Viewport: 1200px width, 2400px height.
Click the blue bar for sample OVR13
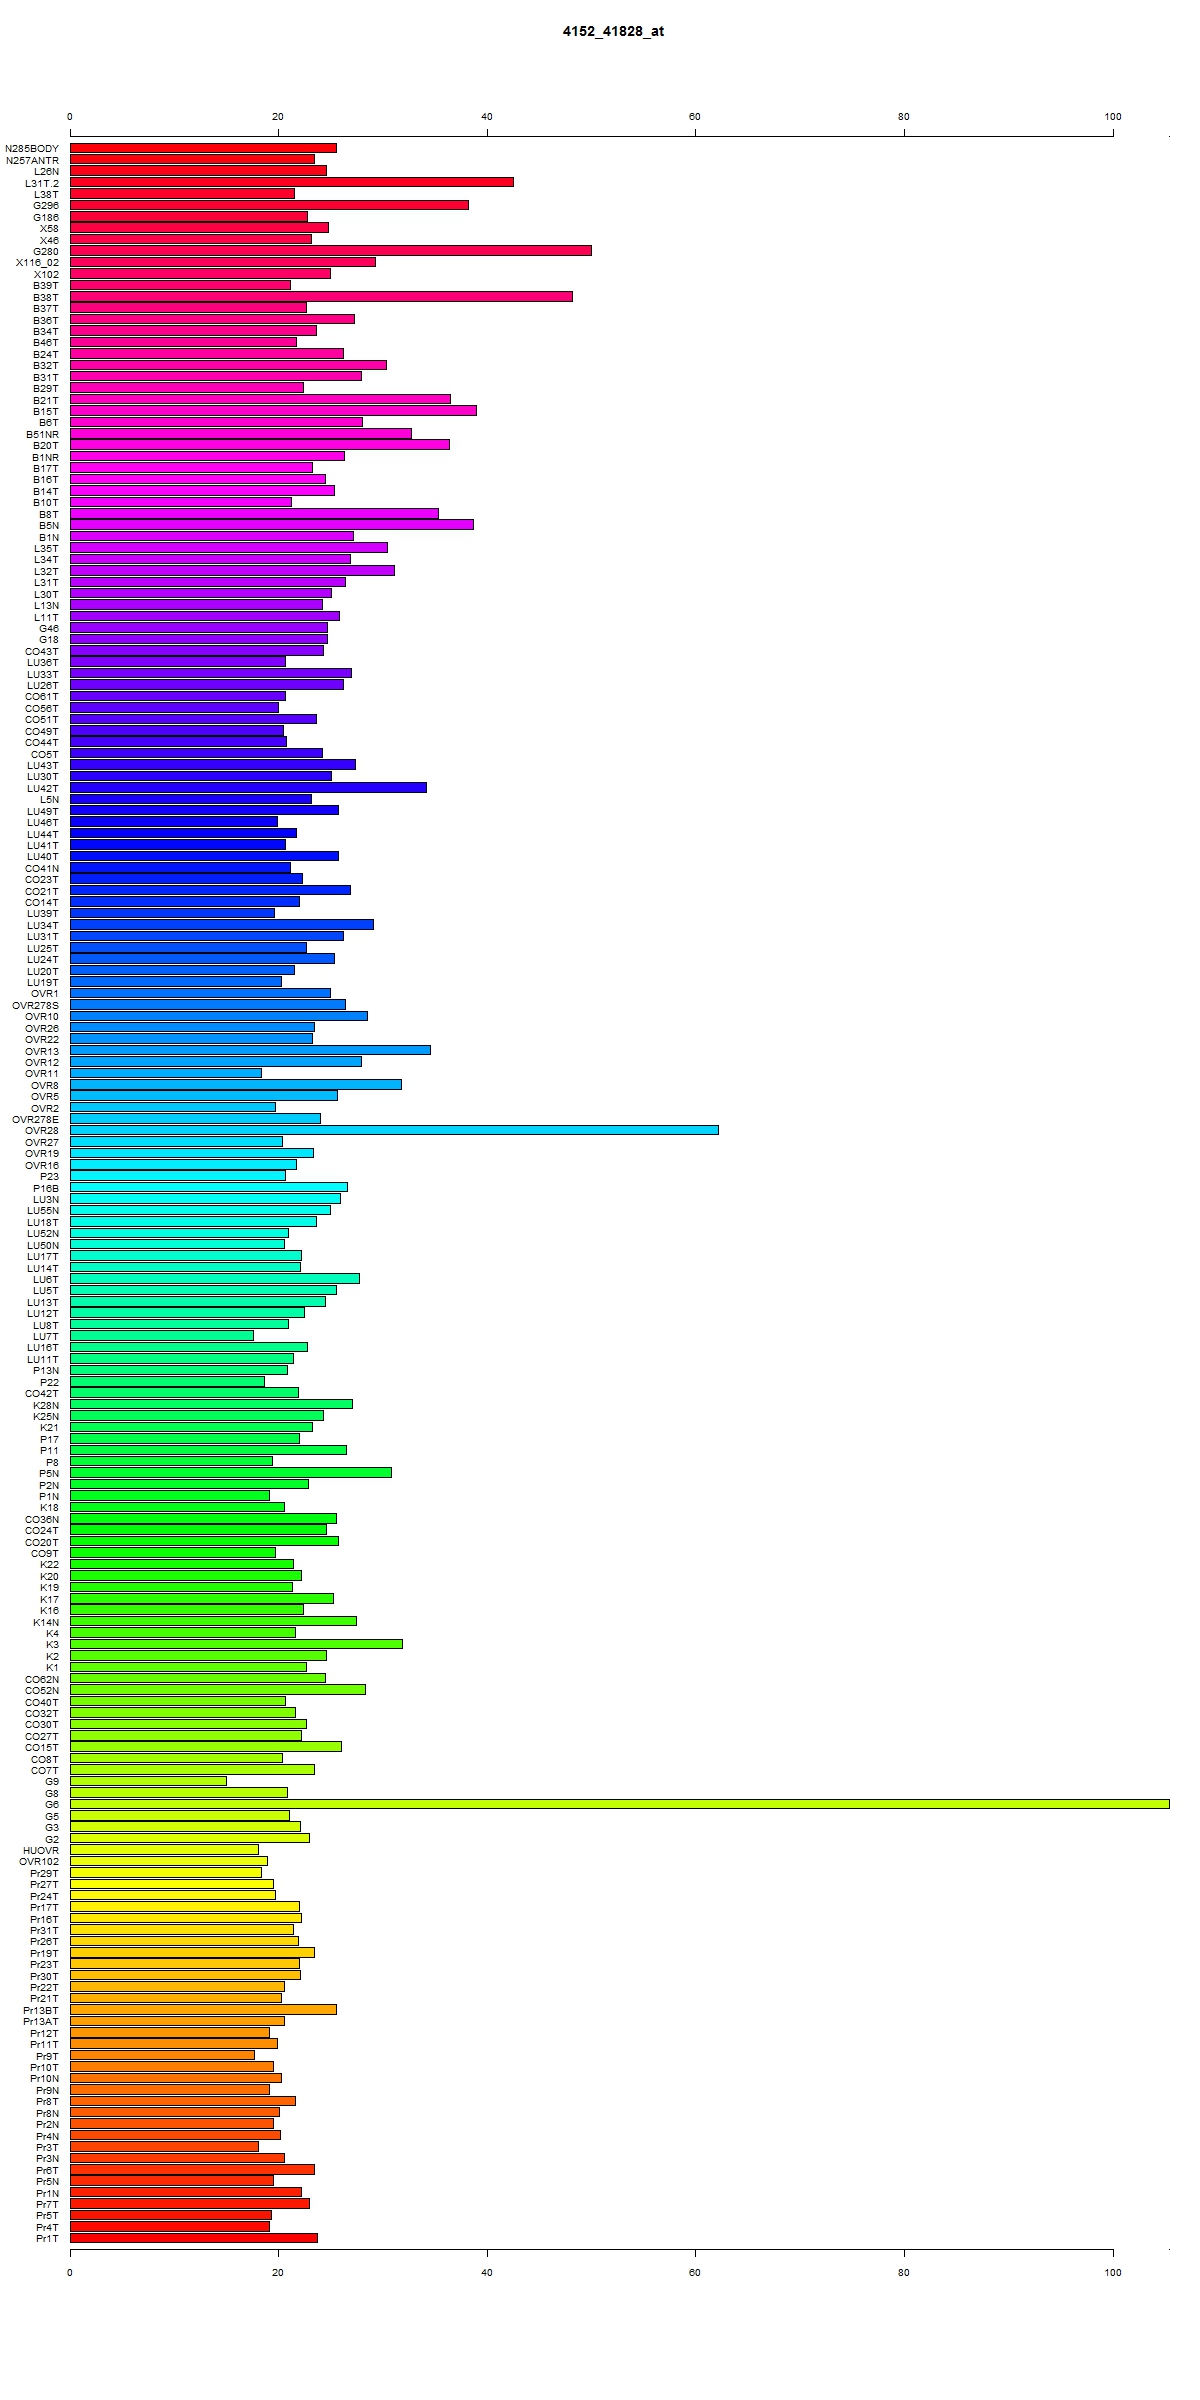[250, 1050]
